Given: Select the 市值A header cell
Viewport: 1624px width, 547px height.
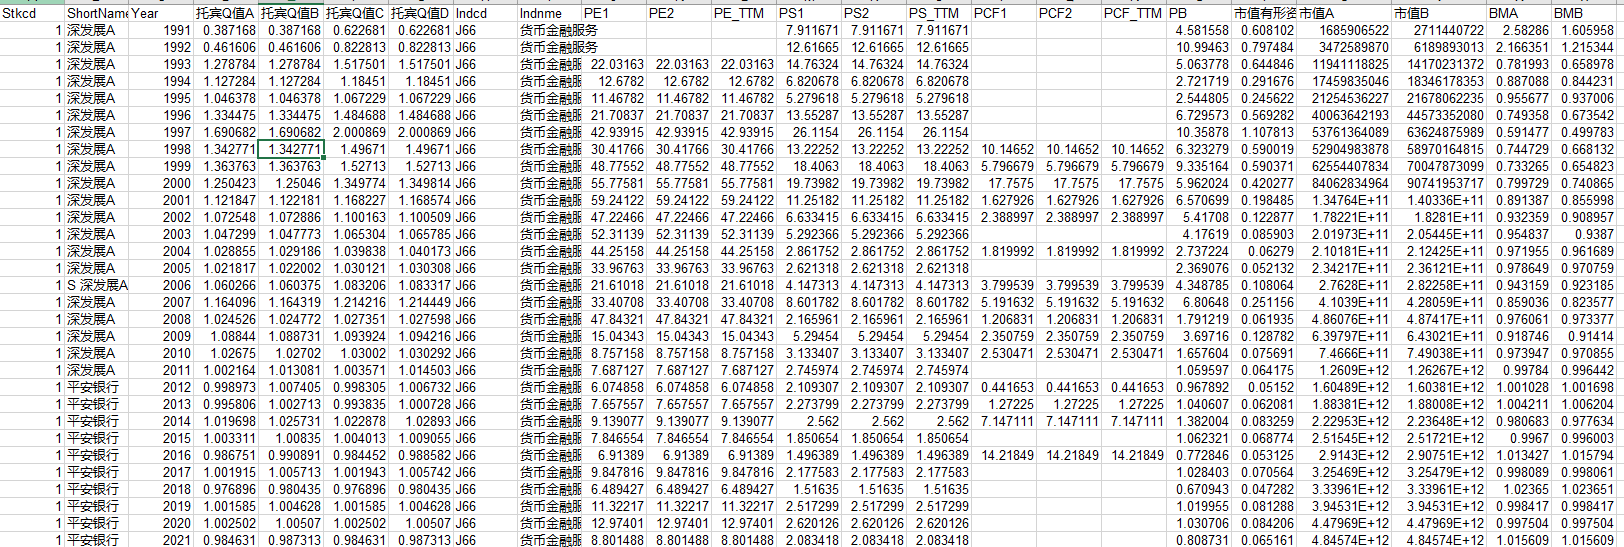Looking at the screenshot, I should point(1342,13).
